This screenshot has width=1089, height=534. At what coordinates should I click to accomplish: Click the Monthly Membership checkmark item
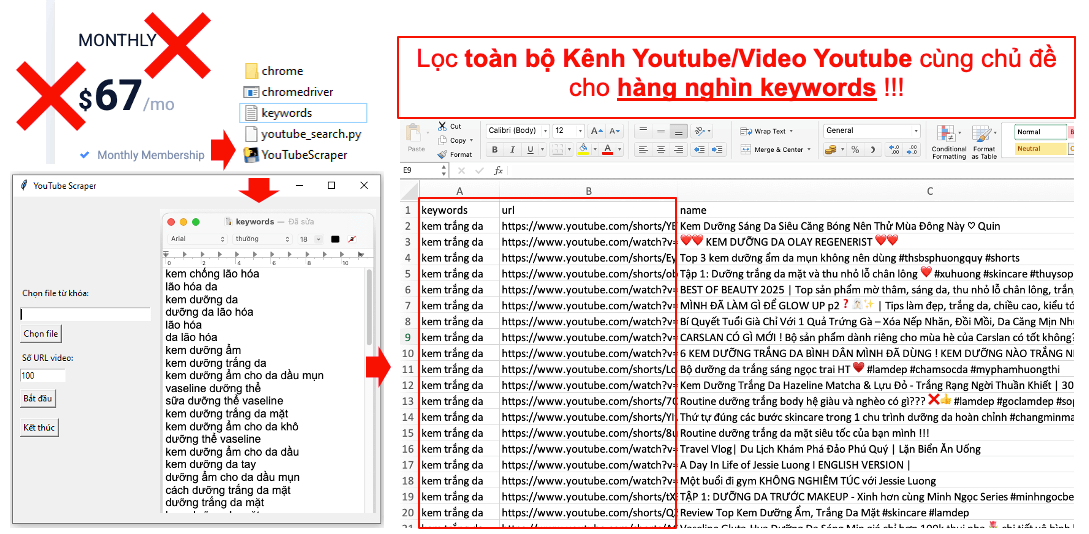click(x=142, y=155)
